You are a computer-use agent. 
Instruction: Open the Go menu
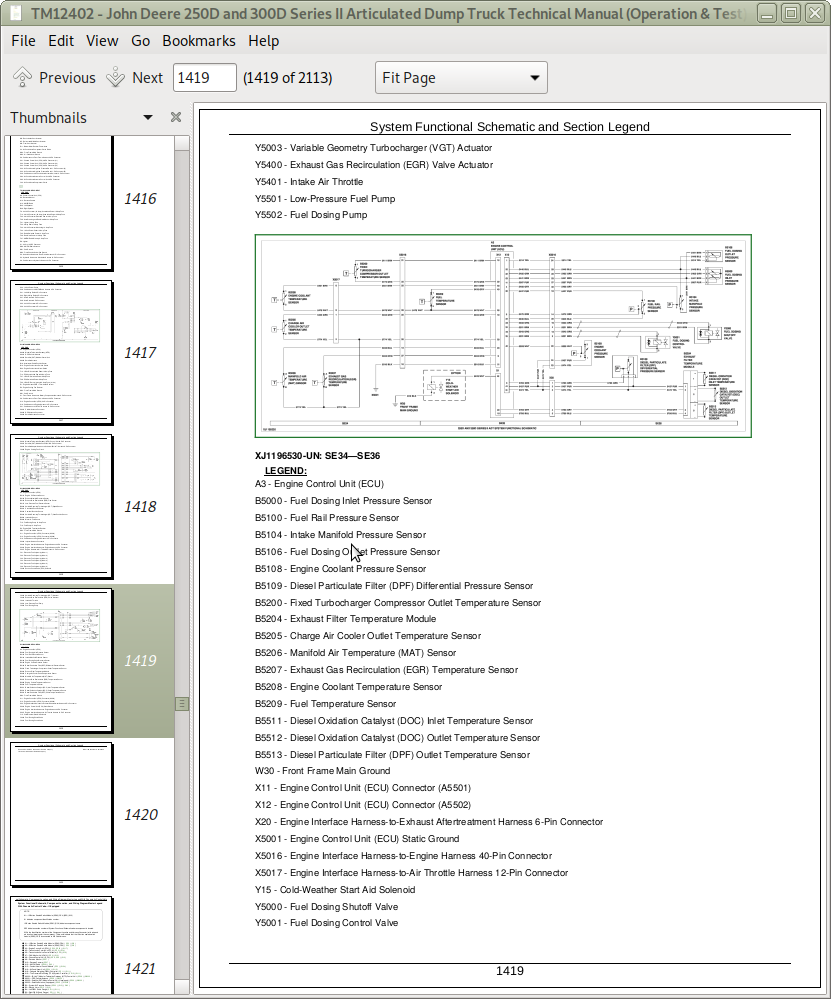click(141, 41)
